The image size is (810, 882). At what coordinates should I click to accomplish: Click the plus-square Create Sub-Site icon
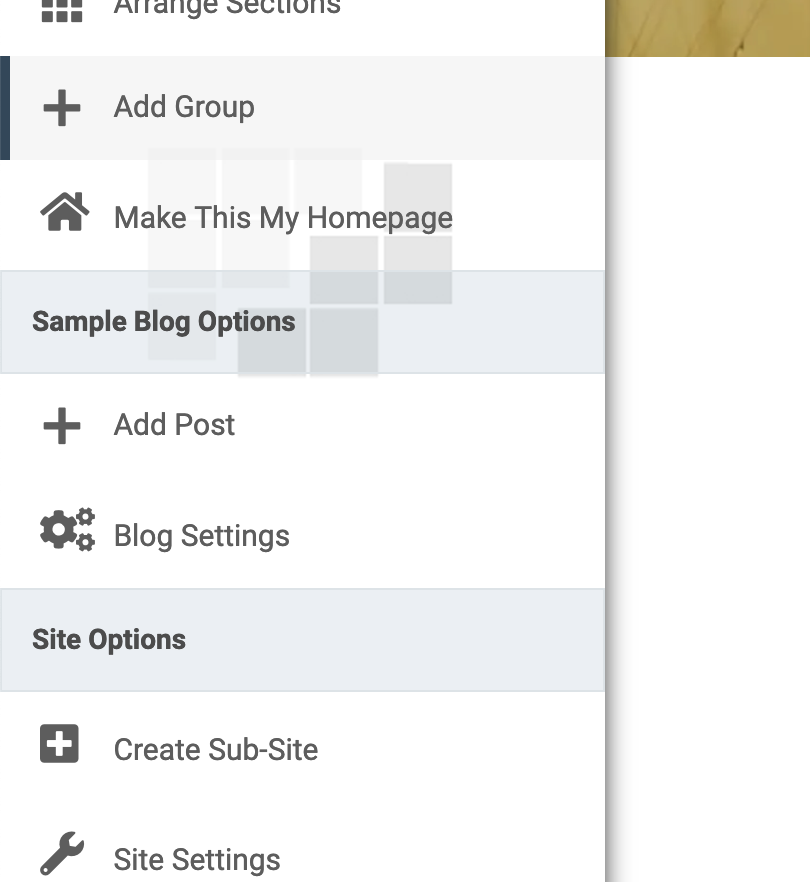(x=60, y=745)
